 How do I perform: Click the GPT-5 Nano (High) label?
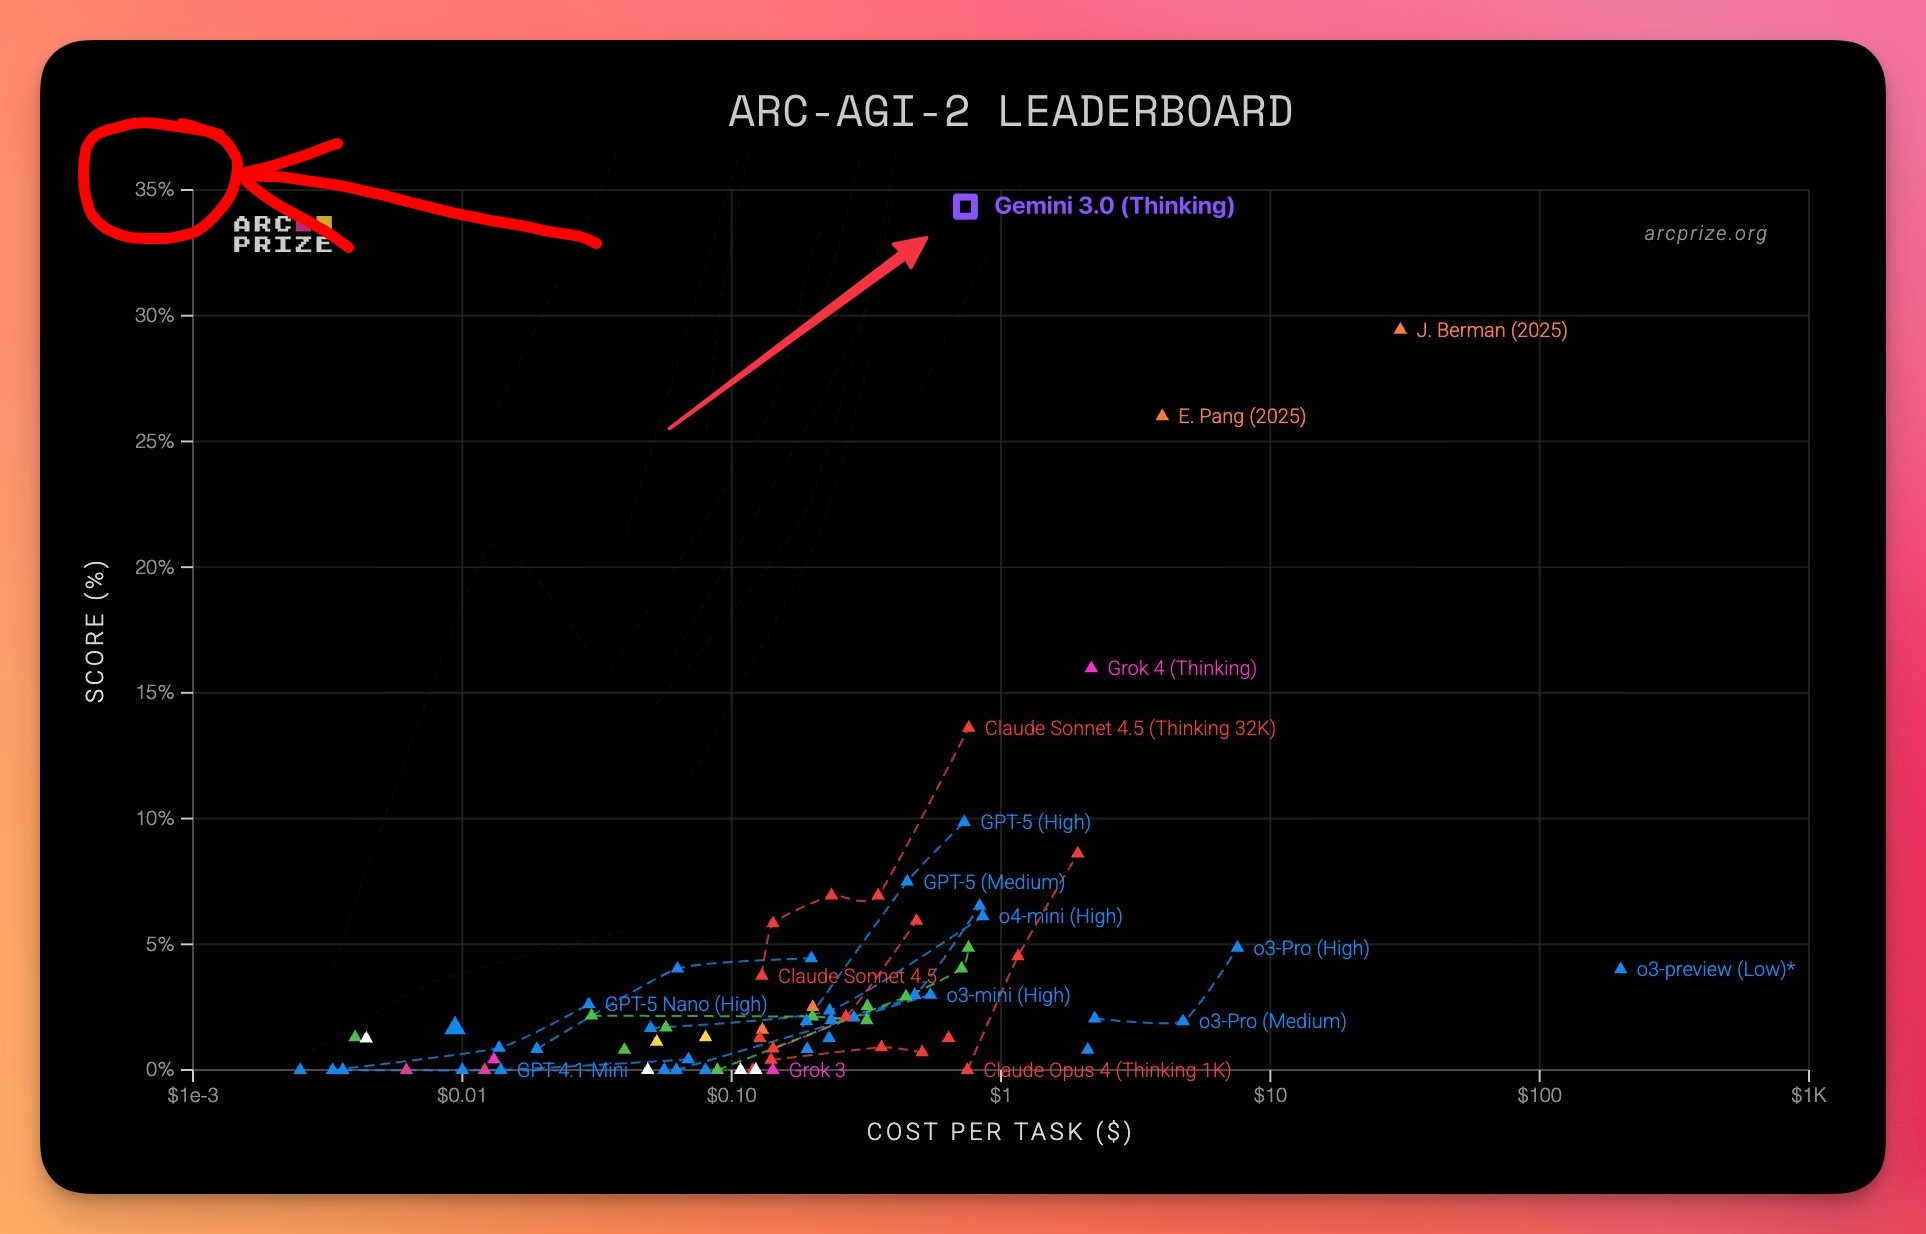click(685, 1003)
